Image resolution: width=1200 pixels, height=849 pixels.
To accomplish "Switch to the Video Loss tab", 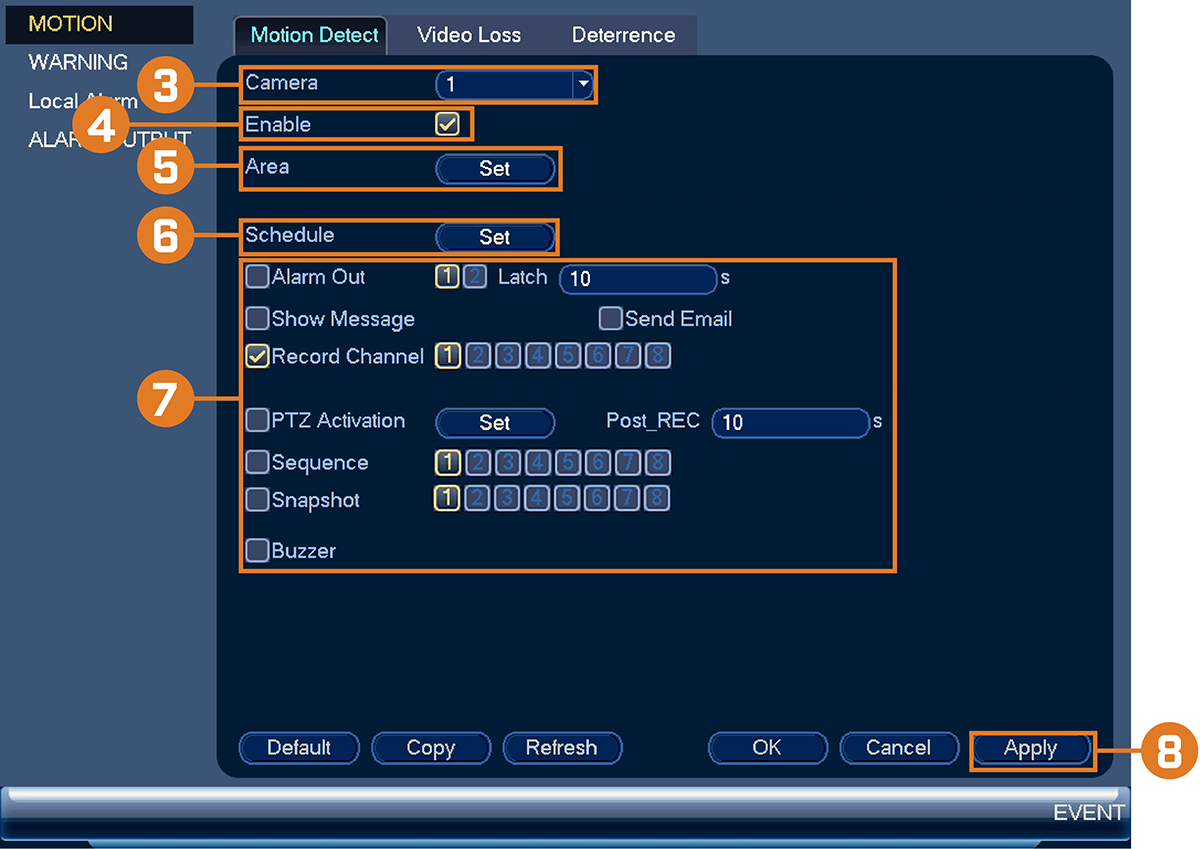I will [x=469, y=35].
